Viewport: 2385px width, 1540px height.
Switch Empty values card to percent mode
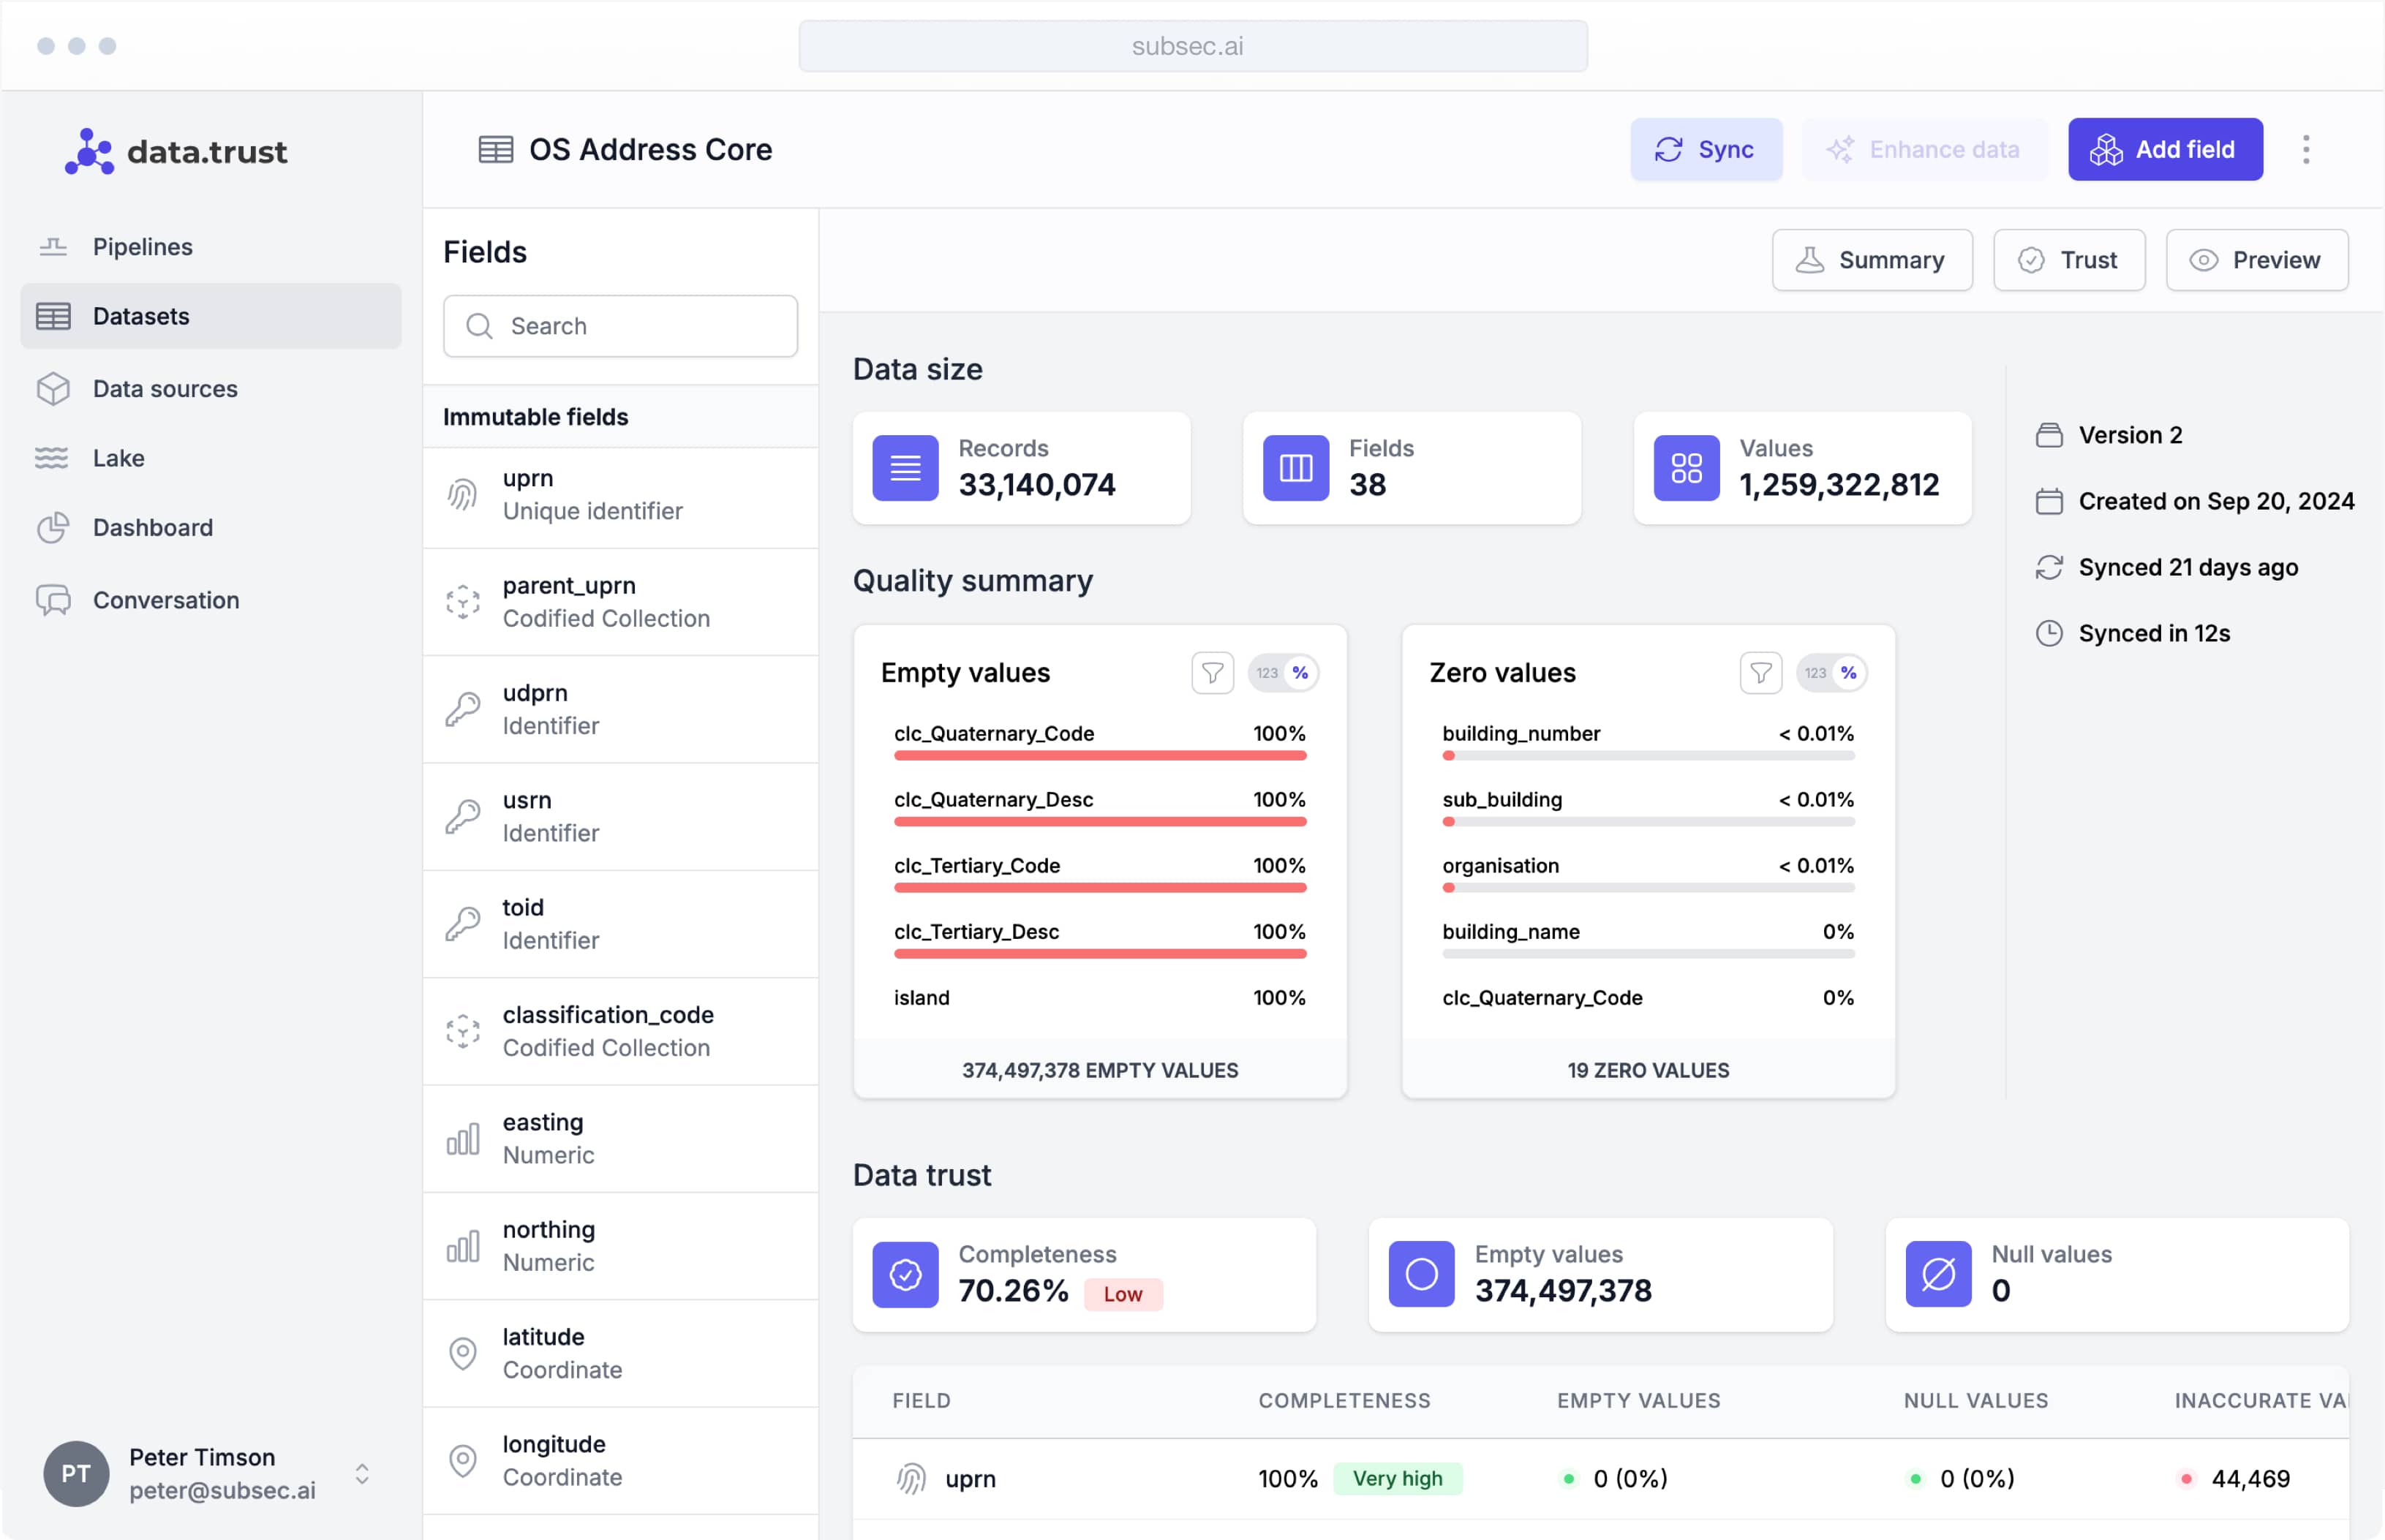(x=1300, y=673)
